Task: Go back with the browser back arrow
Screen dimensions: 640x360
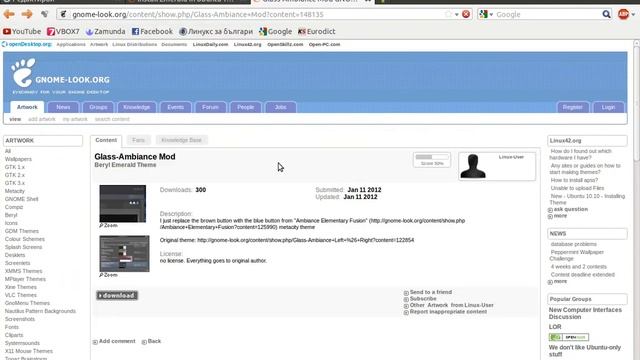Action: tap(9, 14)
